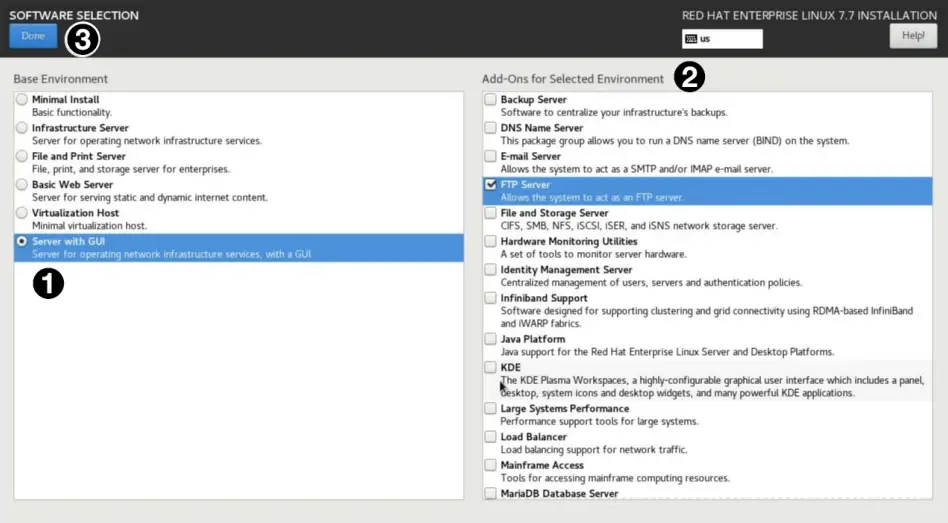Viewport: 948px width, 523px height.
Task: Click 'Basic functionality.' description text
Action: point(72,112)
